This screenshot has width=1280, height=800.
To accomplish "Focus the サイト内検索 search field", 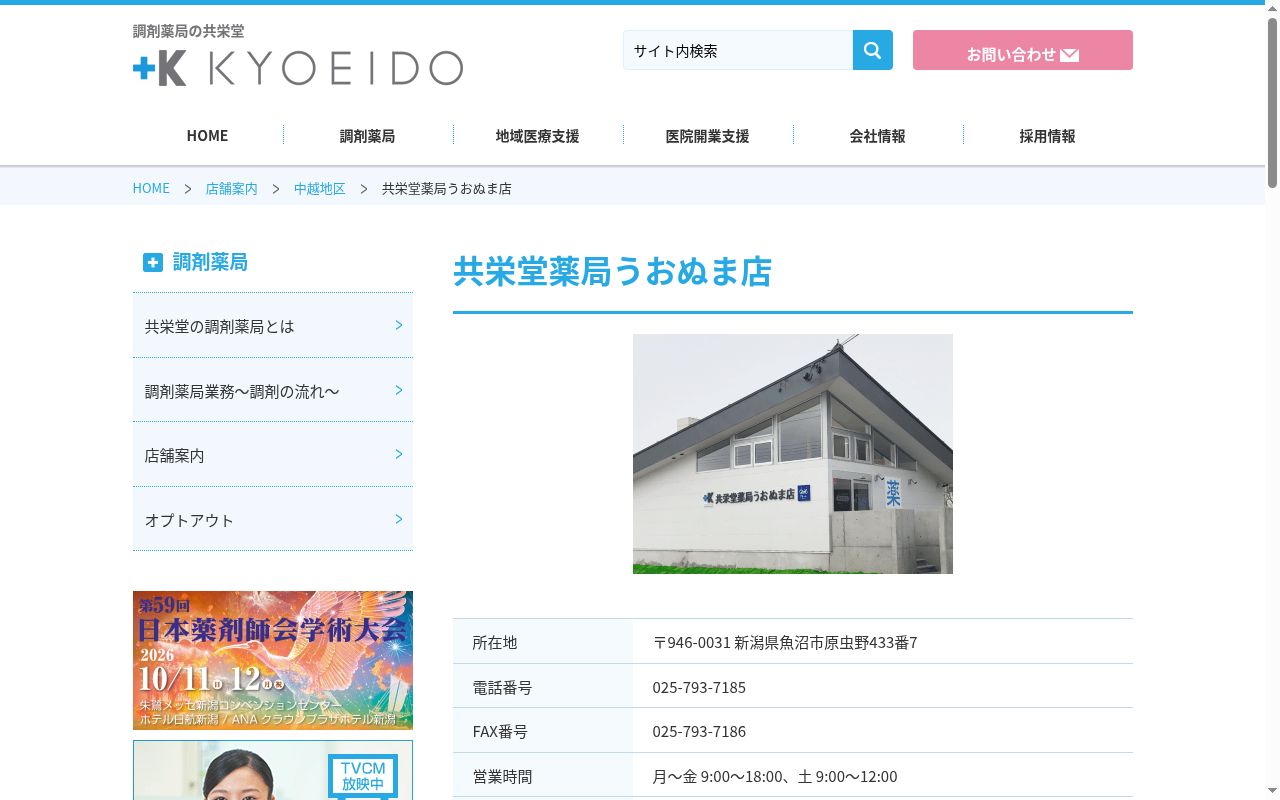I will tap(738, 50).
